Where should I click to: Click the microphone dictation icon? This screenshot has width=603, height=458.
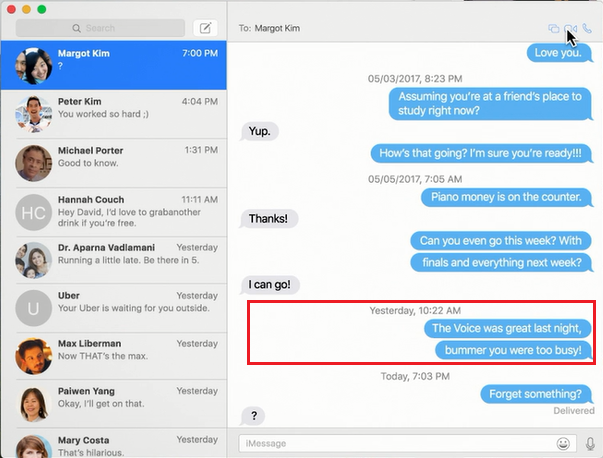[x=590, y=442]
